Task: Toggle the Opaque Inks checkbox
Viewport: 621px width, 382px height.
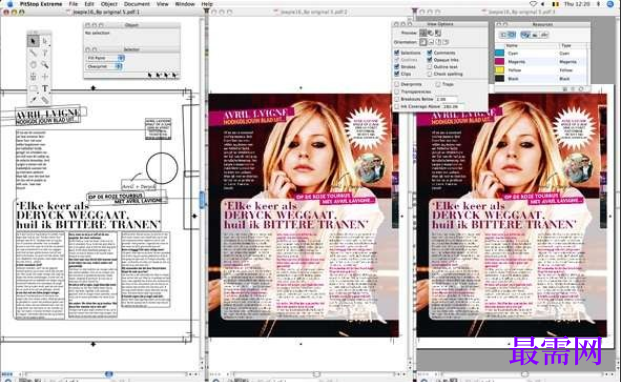Action: (x=429, y=60)
